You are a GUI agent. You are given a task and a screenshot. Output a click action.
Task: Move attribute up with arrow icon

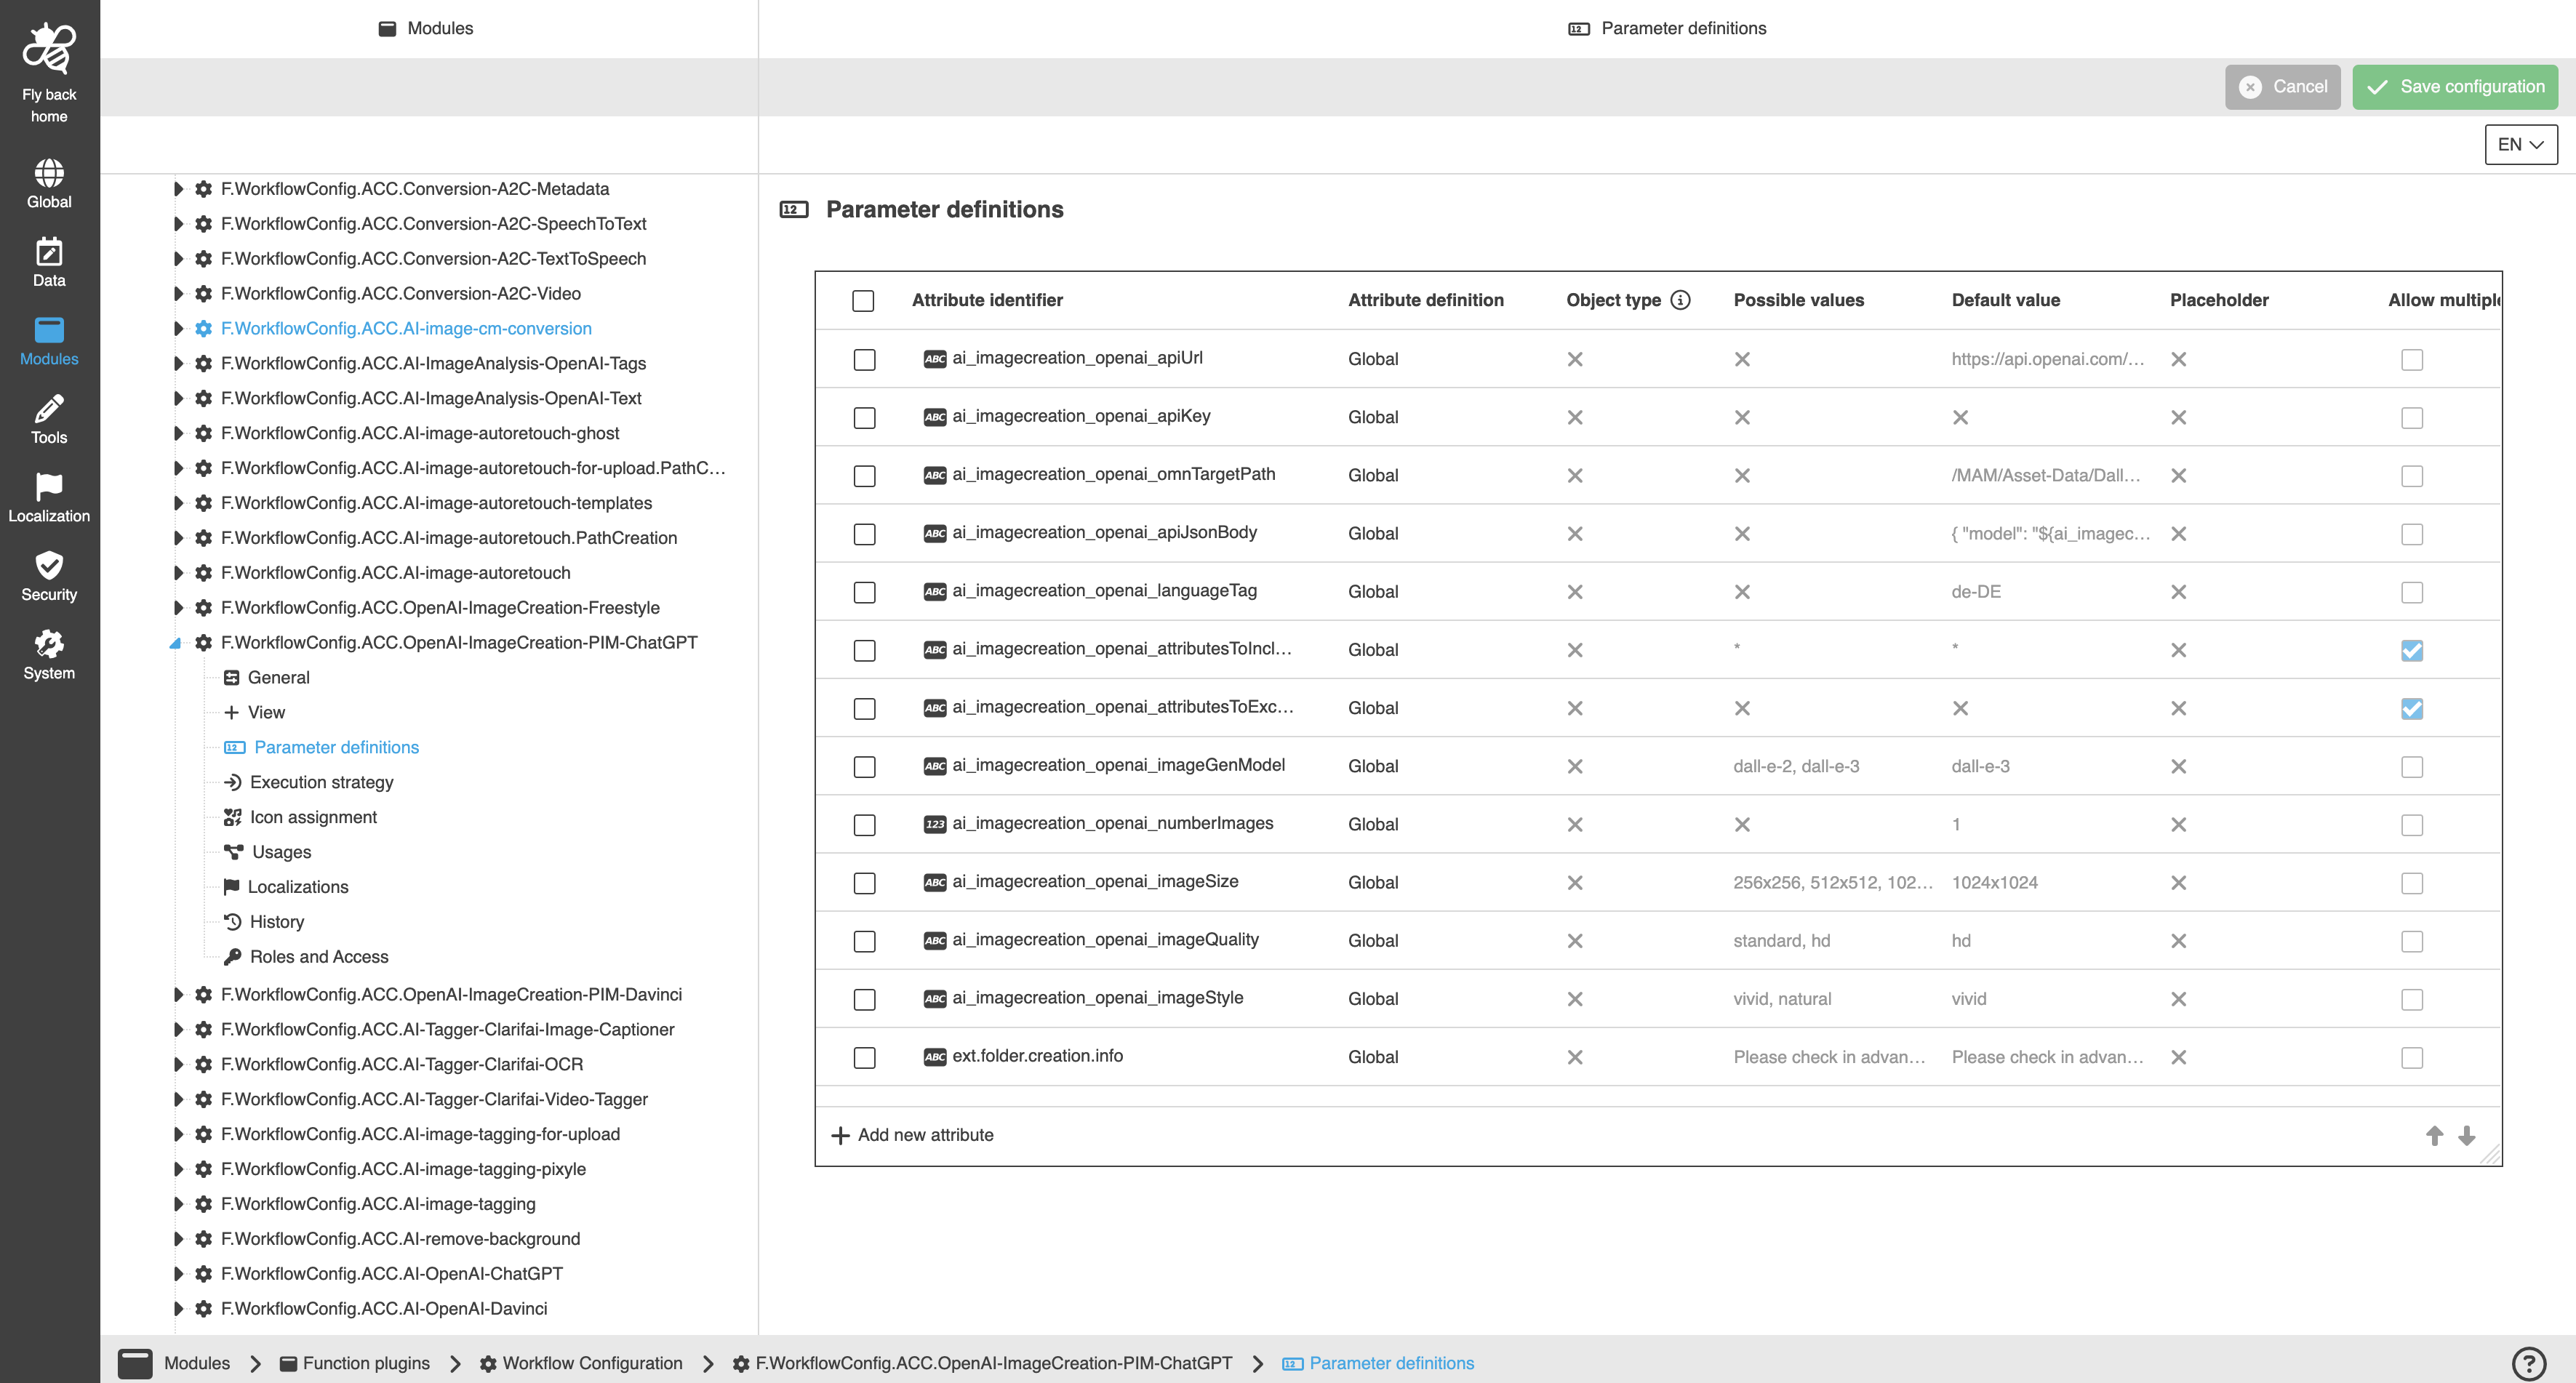pyautogui.click(x=2434, y=1135)
